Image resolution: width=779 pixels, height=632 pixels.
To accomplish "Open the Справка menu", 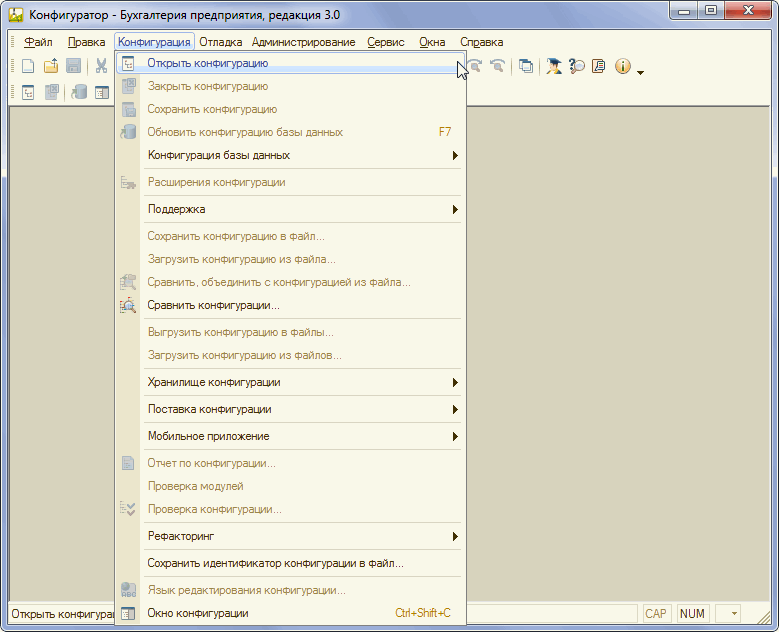I will (481, 42).
